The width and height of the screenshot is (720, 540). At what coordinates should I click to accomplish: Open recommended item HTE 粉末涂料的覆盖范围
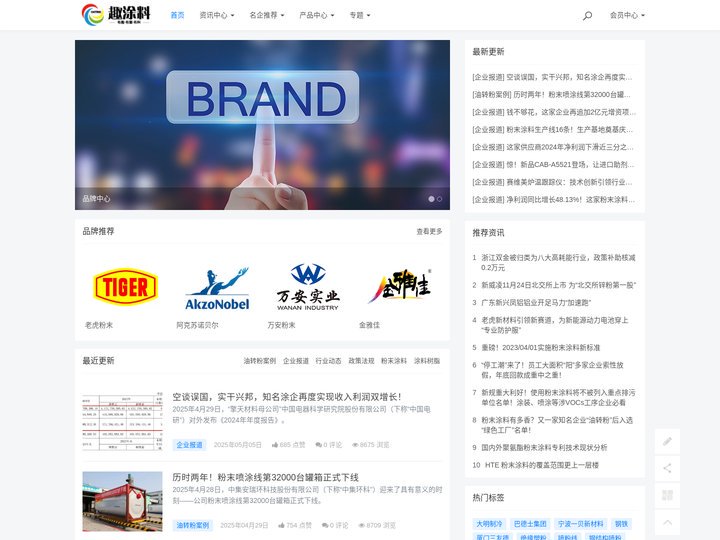(x=542, y=465)
